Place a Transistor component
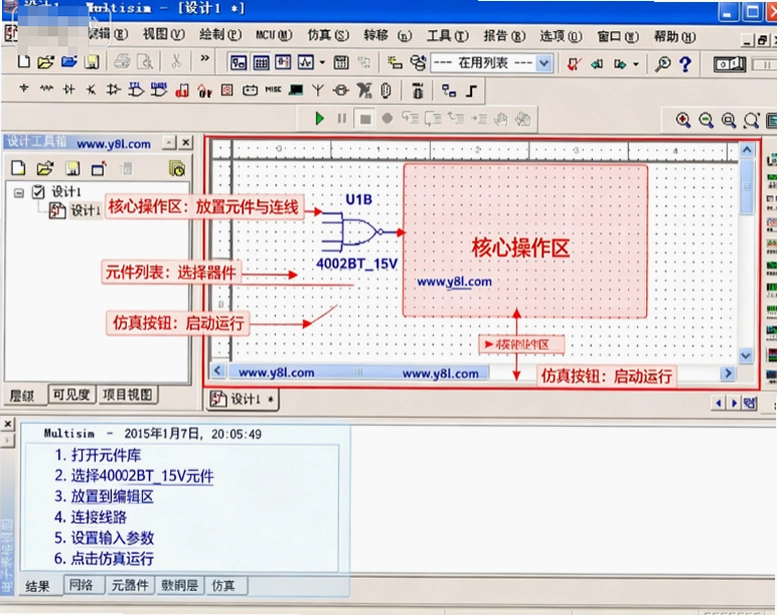Screen dimensions: 777x615 pos(91,89)
